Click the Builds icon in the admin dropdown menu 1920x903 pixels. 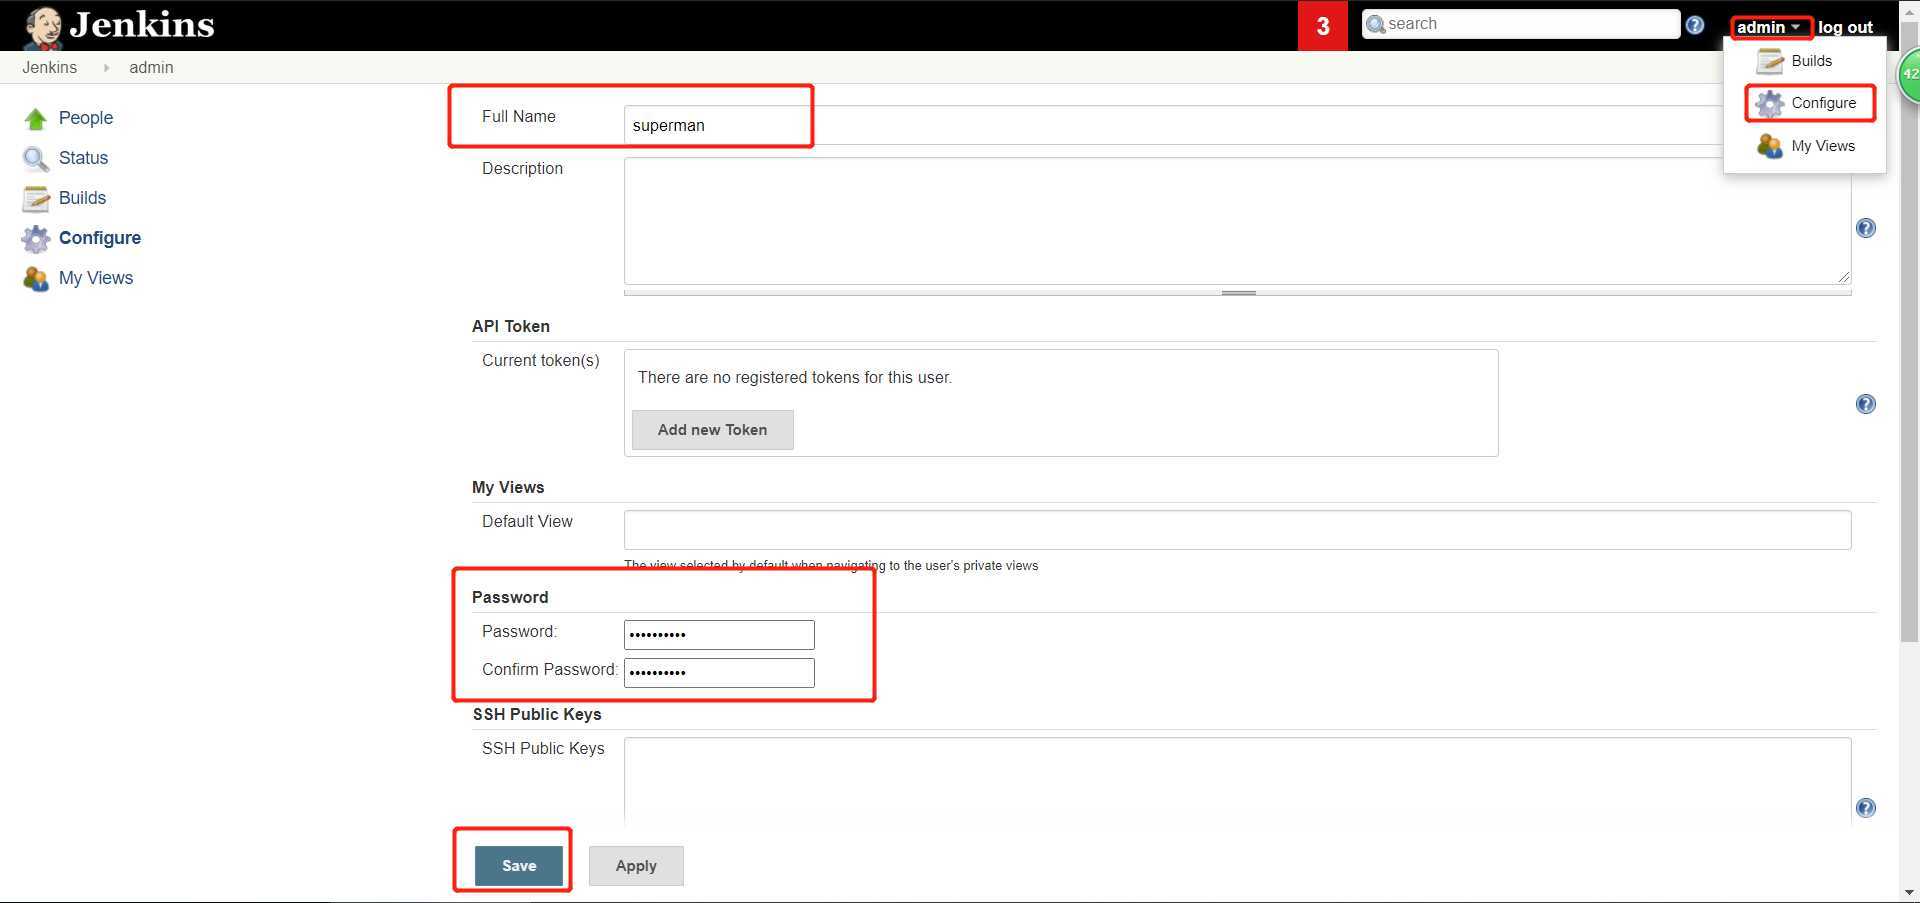click(x=1770, y=62)
